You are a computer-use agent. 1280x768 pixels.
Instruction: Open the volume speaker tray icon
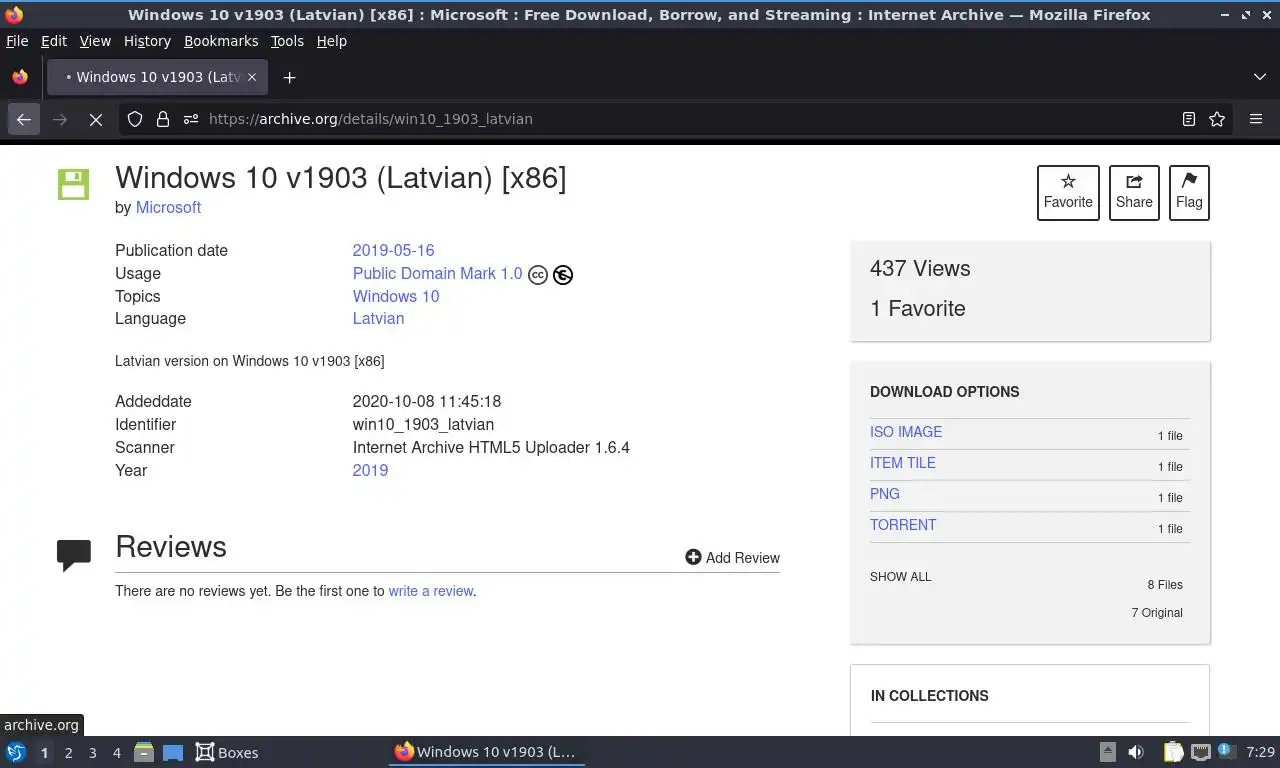tap(1136, 752)
